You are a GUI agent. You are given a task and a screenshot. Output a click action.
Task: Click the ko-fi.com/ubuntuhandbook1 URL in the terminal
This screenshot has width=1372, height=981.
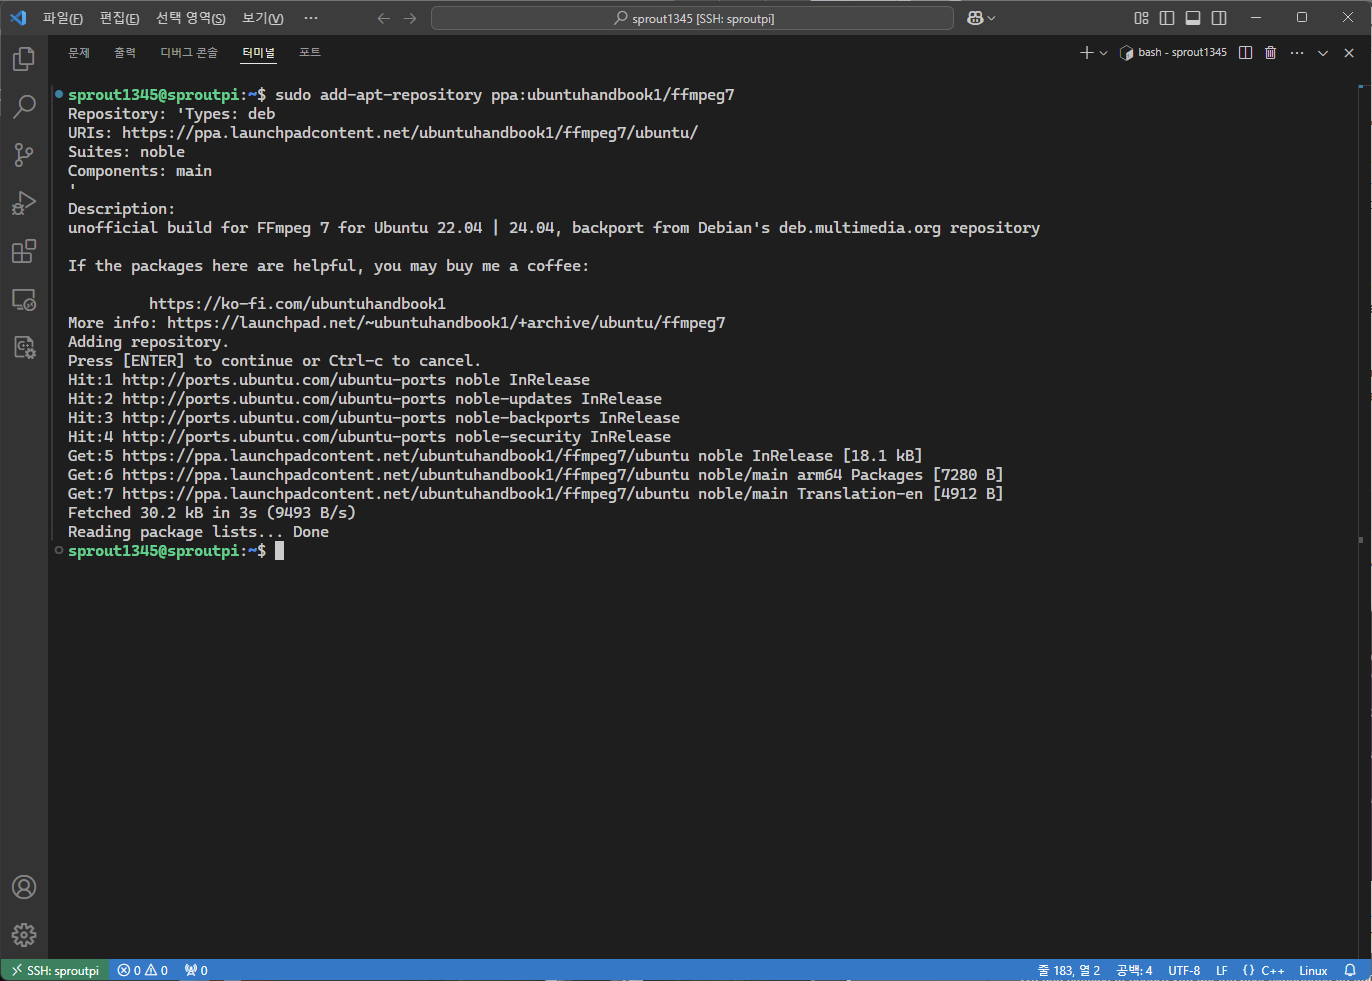[297, 304]
